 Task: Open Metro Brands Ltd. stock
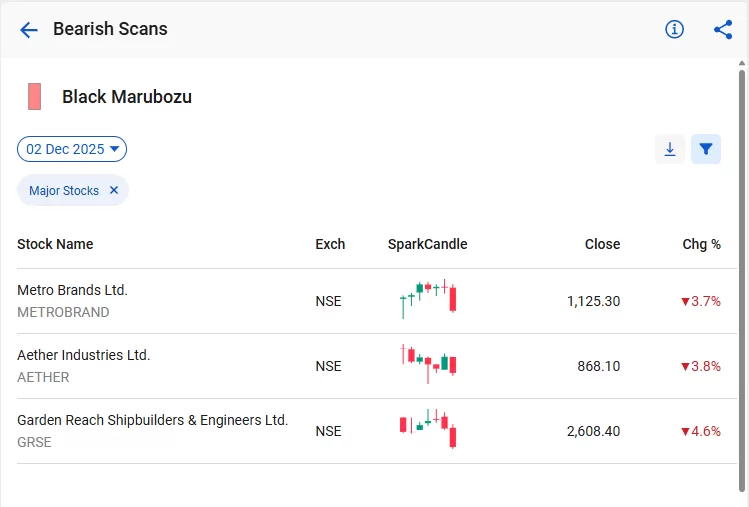coord(73,290)
